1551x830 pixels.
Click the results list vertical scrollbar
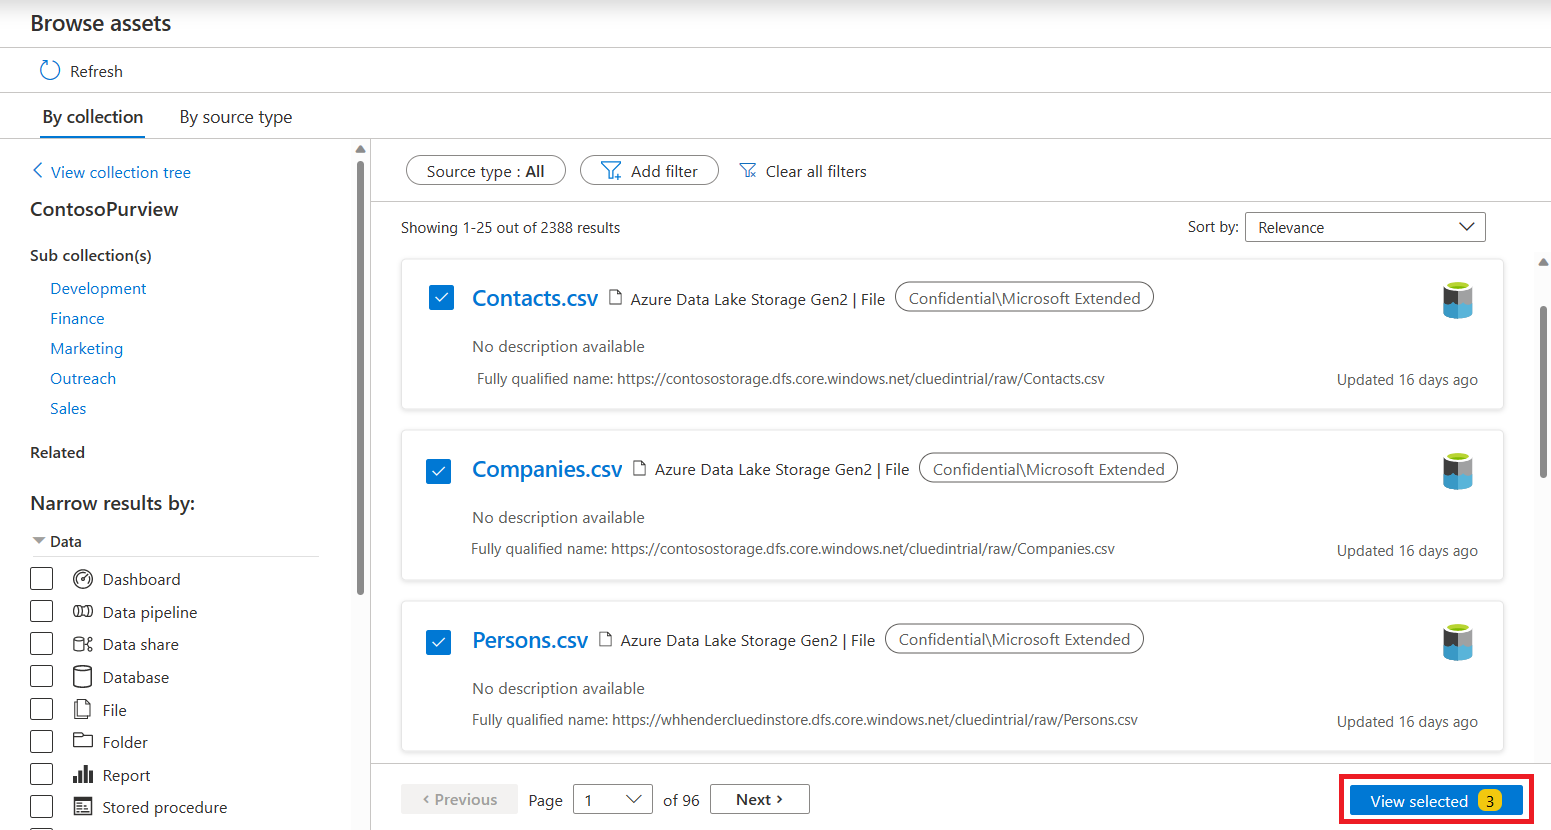coord(1543,392)
